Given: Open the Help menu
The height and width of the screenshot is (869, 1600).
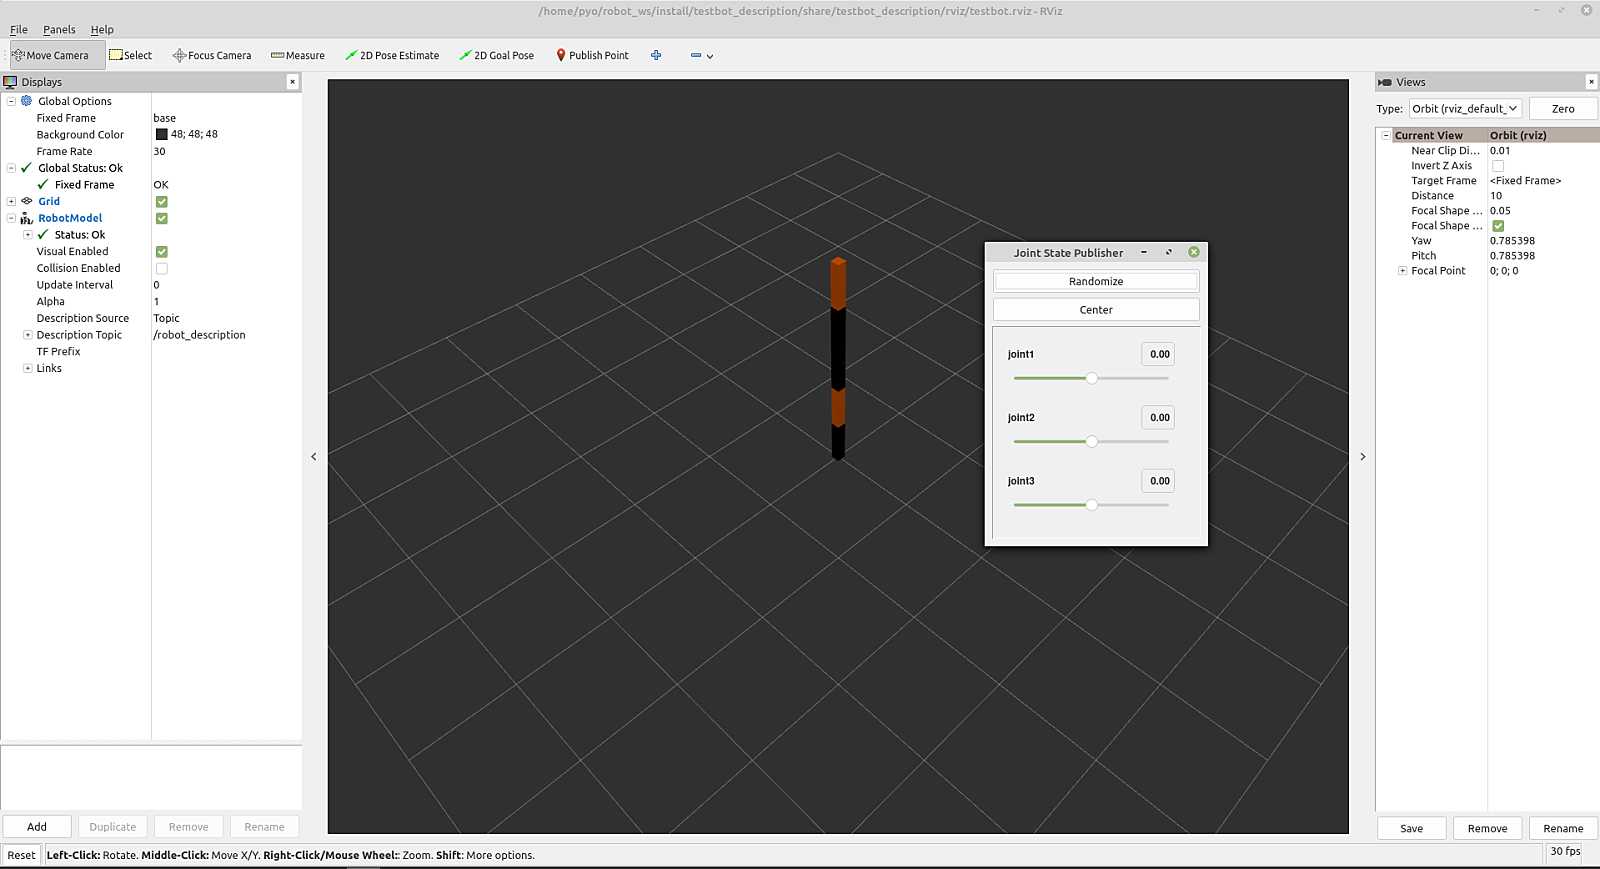Looking at the screenshot, I should pyautogui.click(x=102, y=30).
